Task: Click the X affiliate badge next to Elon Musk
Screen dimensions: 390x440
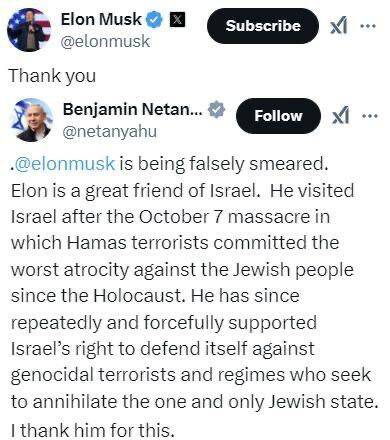Action: 178,19
